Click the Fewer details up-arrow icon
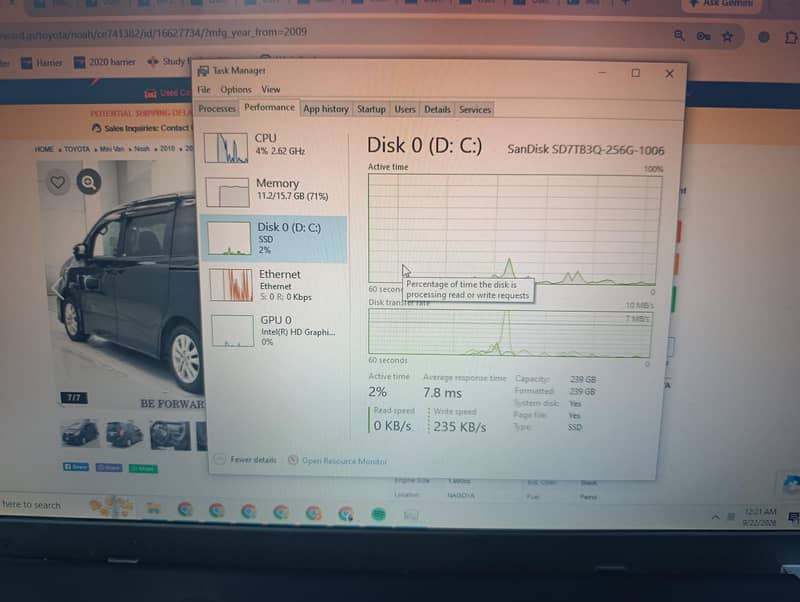 [219, 459]
